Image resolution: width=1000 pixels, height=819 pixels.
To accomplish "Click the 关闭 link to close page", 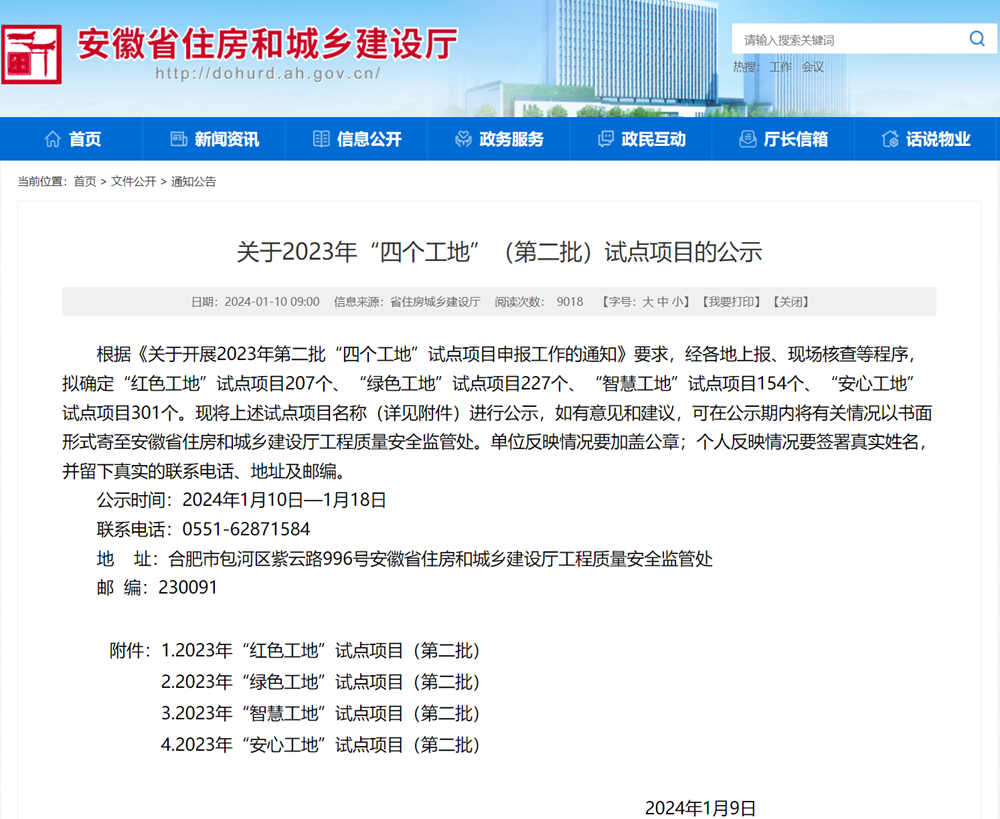I will (x=790, y=302).
